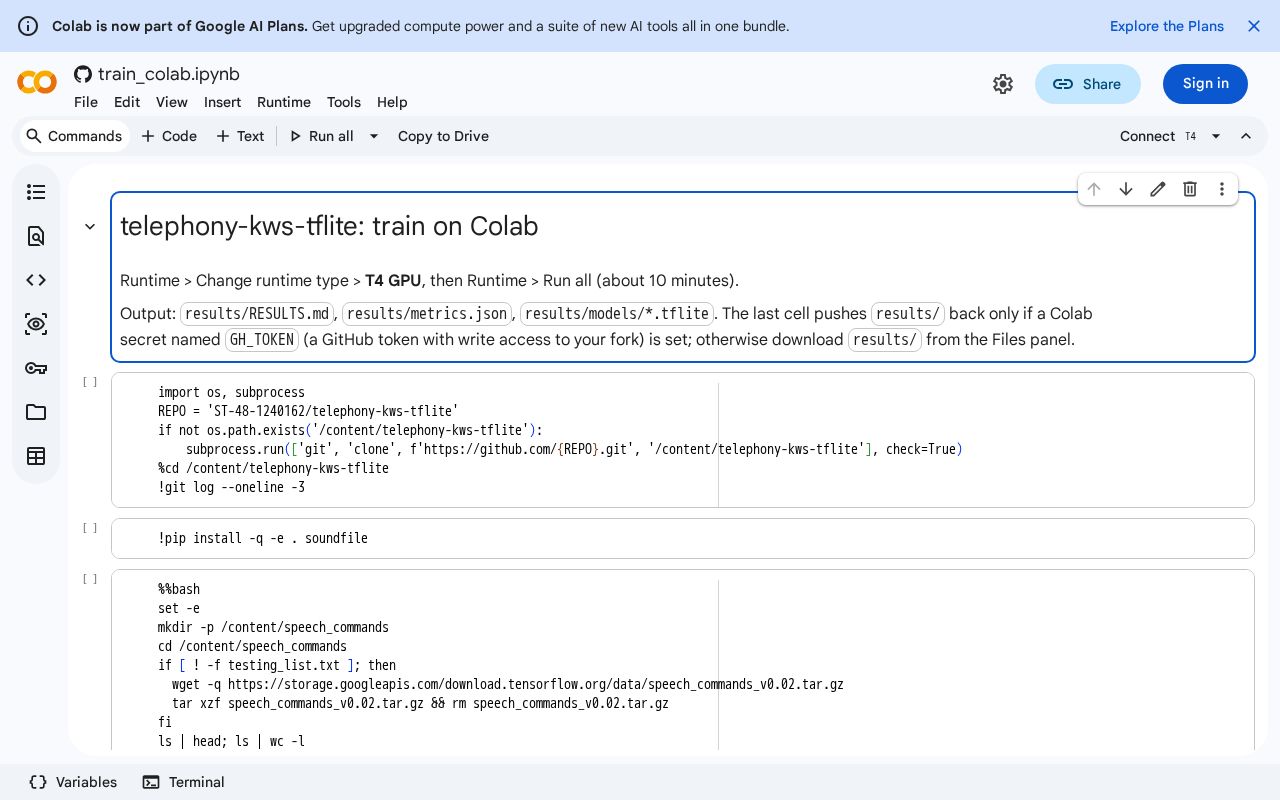Open the Connect options dropdown arrow
The image size is (1280, 800).
tap(1216, 136)
